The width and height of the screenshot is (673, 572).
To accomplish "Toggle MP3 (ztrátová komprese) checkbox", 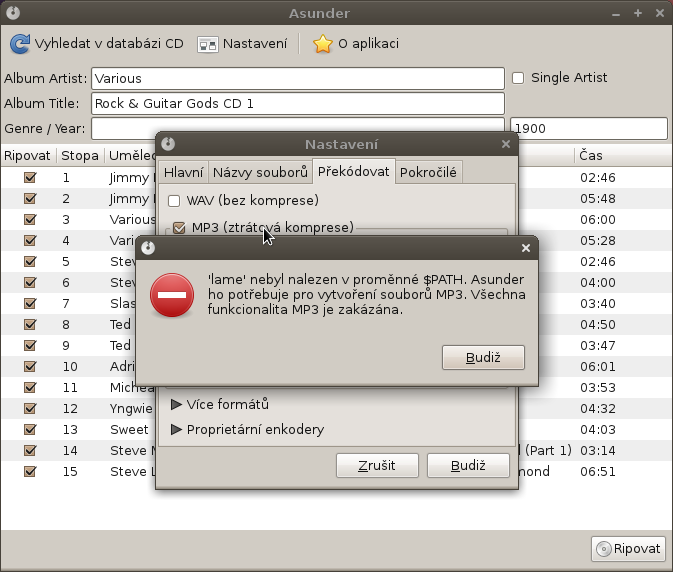I will pyautogui.click(x=179, y=227).
